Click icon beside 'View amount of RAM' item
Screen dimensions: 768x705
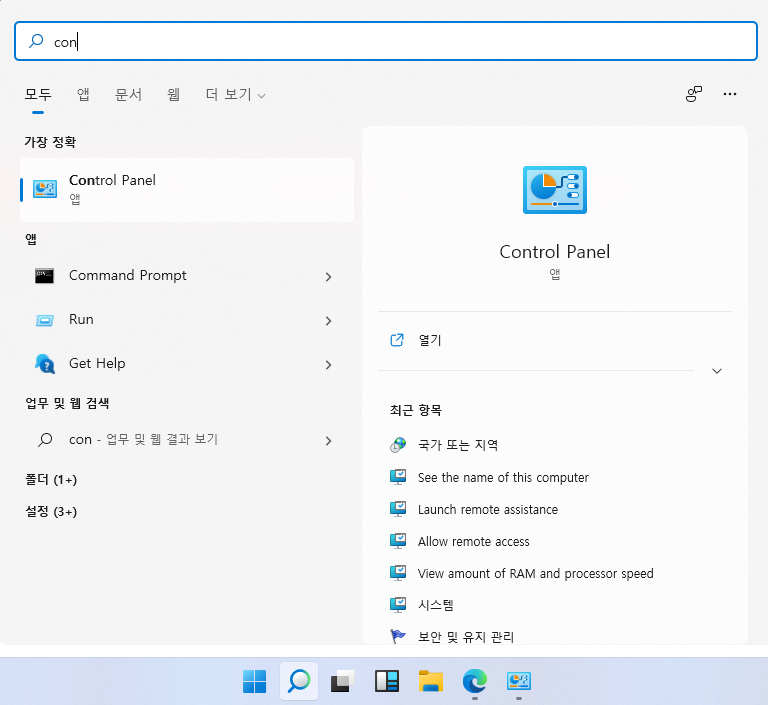point(398,573)
